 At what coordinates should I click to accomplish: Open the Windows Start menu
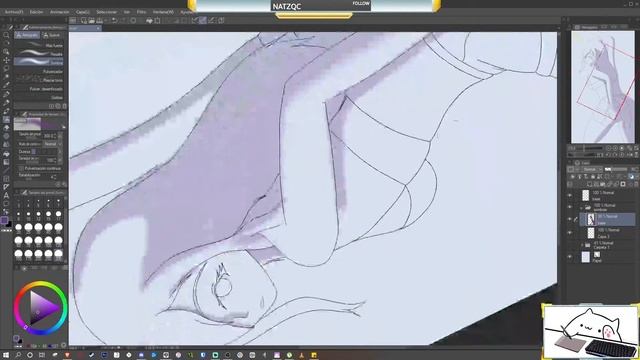(6, 355)
